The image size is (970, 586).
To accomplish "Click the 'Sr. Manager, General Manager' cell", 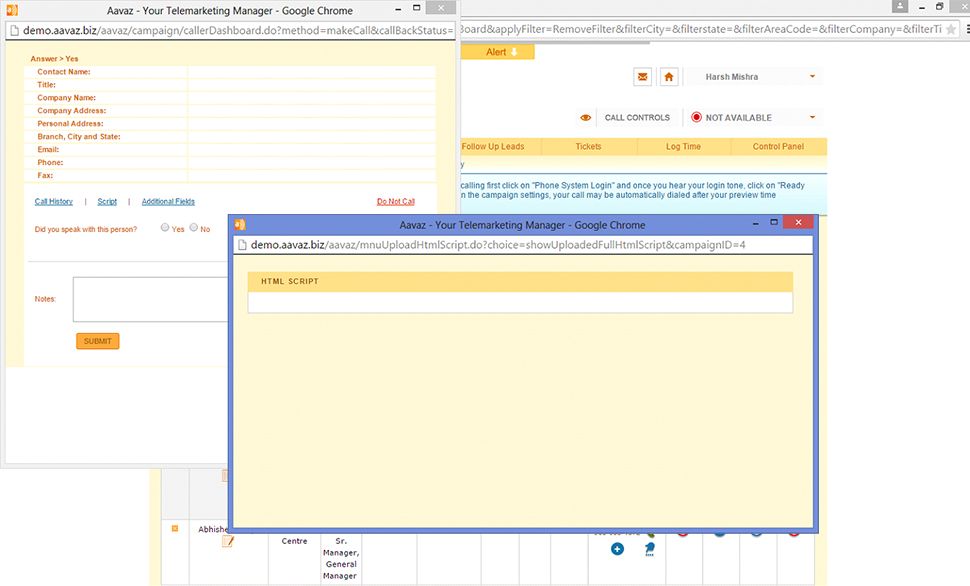I will [340, 558].
